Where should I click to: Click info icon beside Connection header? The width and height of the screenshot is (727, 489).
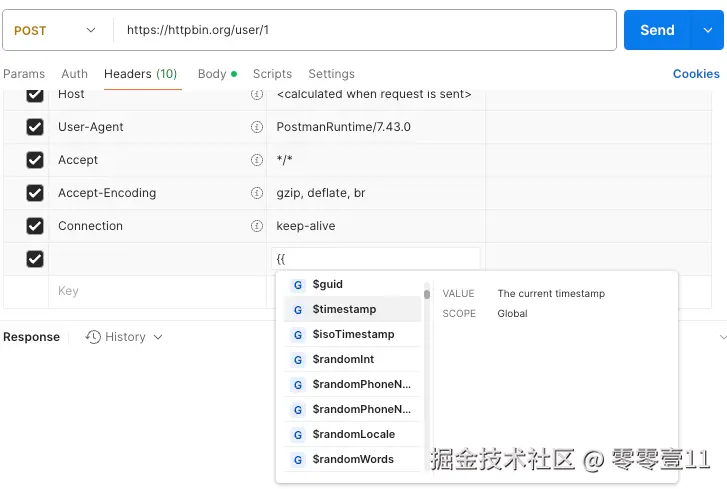click(257, 226)
